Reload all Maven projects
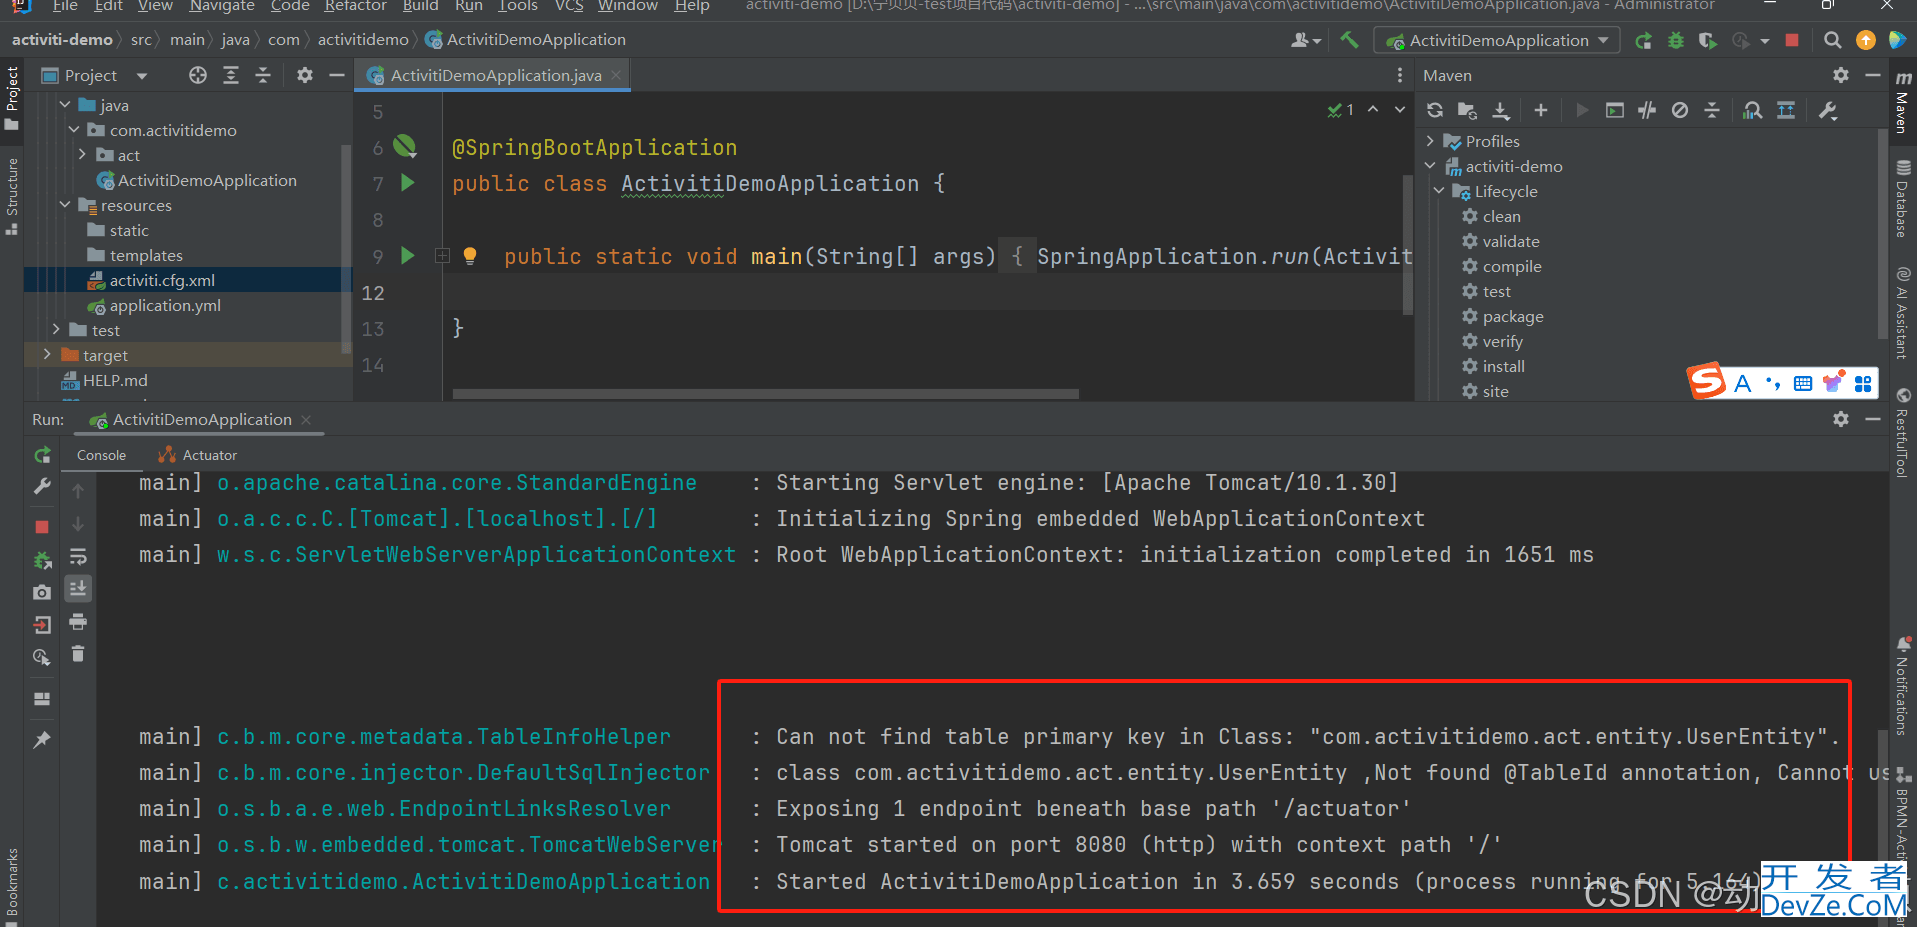Viewport: 1917px width, 927px height. 1435,110
